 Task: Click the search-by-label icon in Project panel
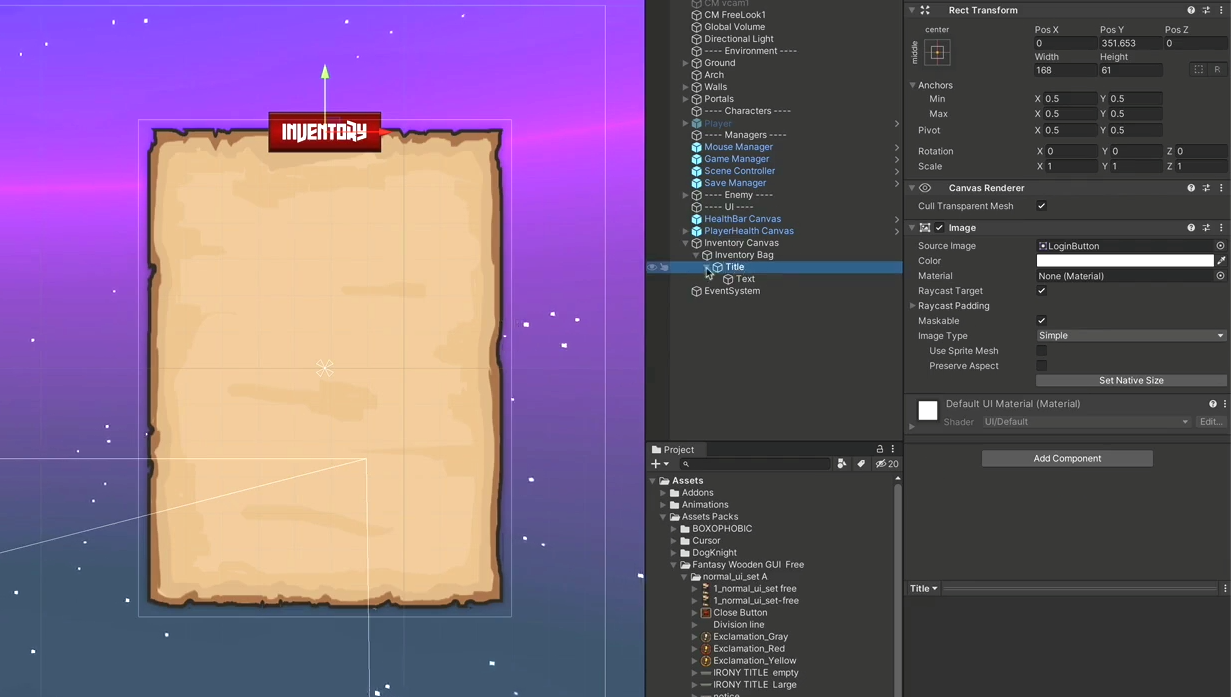click(x=861, y=463)
